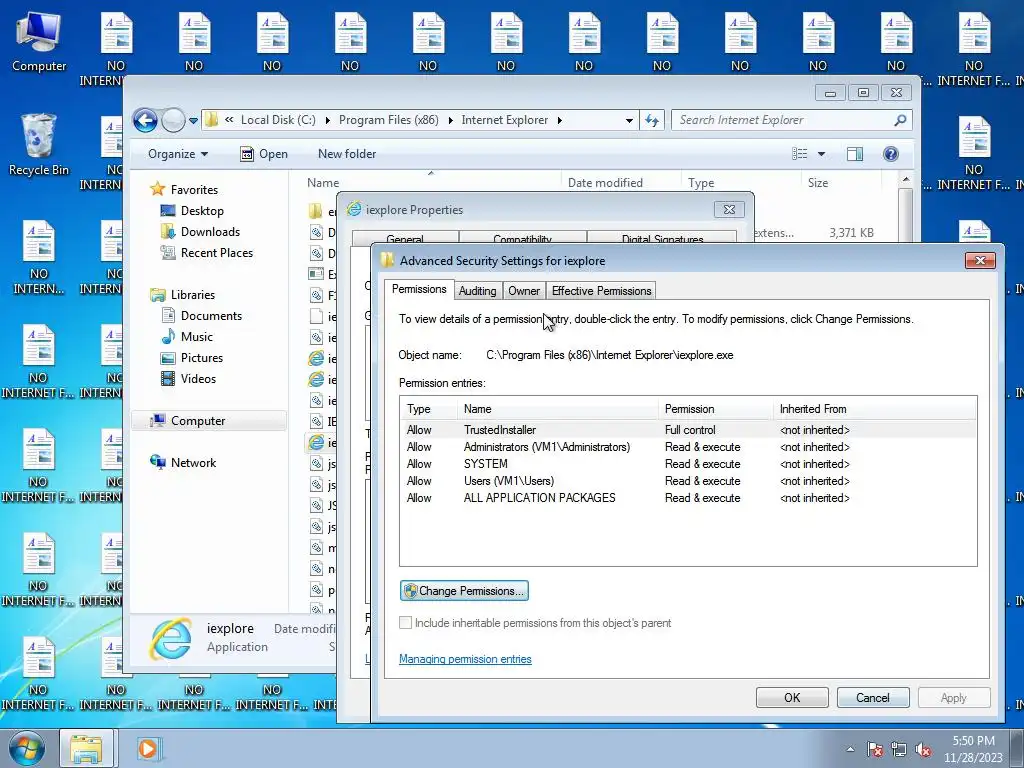Show hidden tray icons arrow
This screenshot has height=768, width=1024.
pyautogui.click(x=850, y=749)
